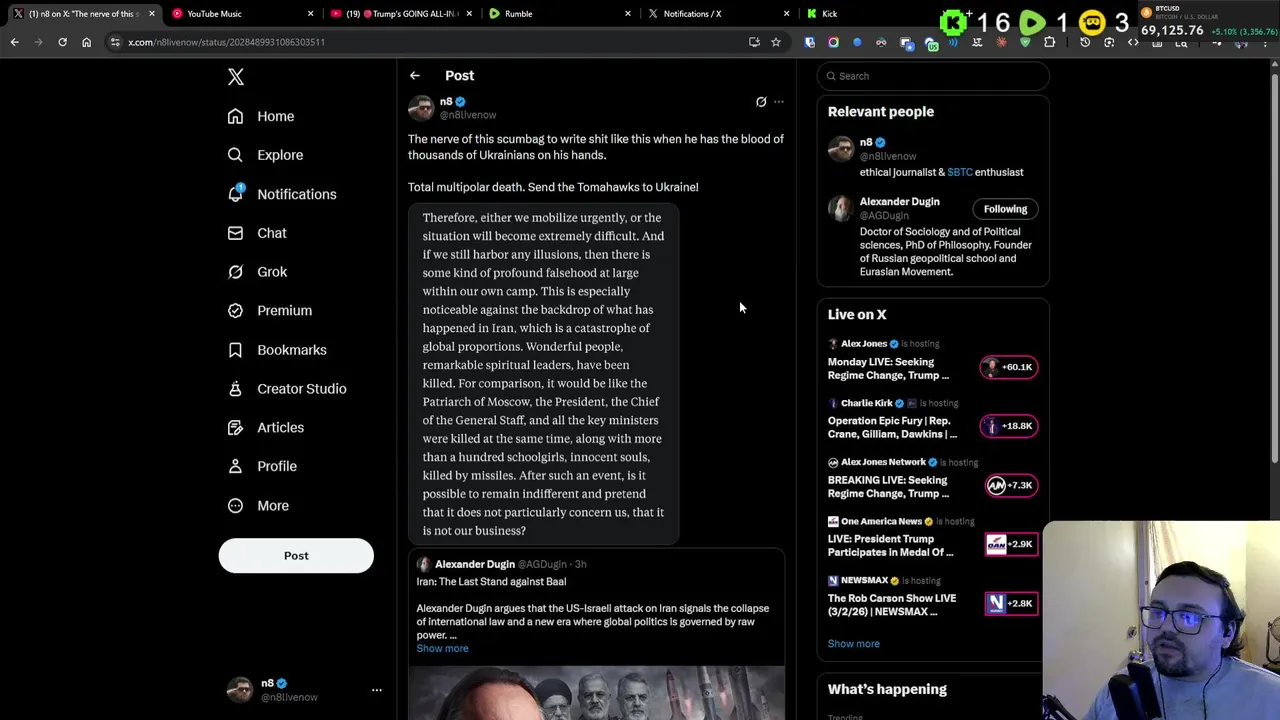Click +60.1K listeners badge

coord(1009,367)
